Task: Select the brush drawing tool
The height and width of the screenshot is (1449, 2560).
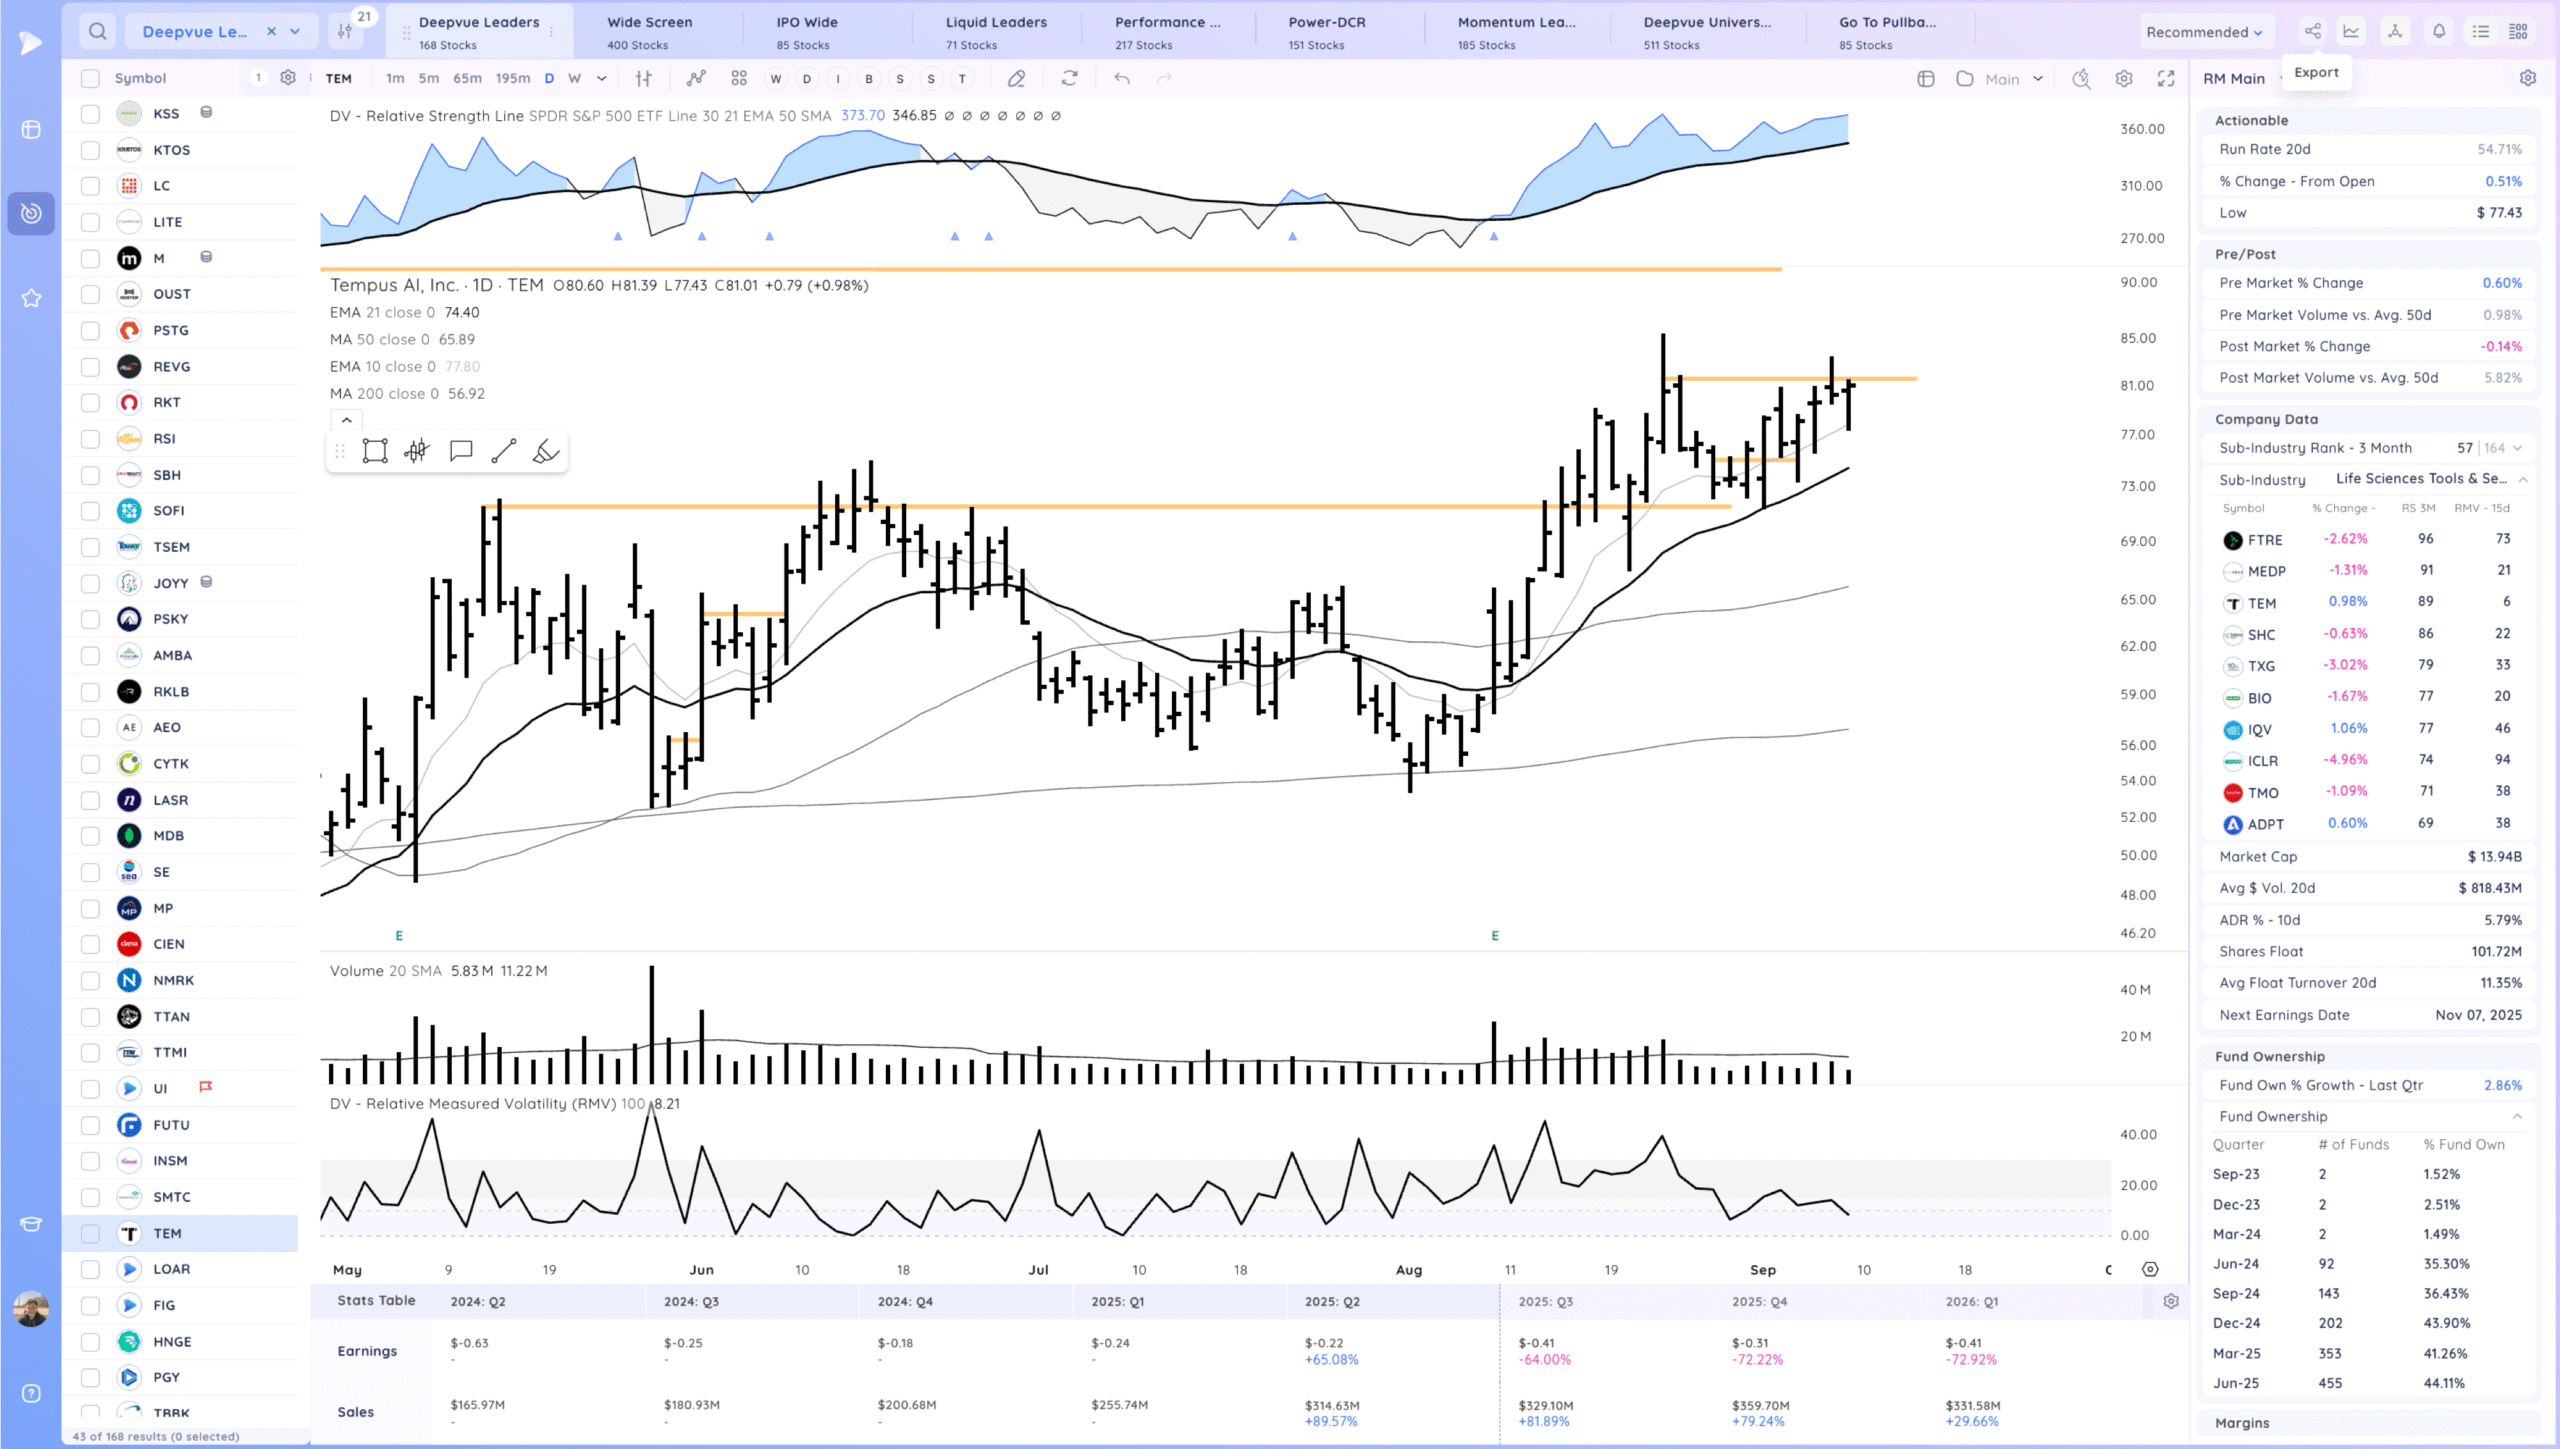Action: [x=546, y=451]
